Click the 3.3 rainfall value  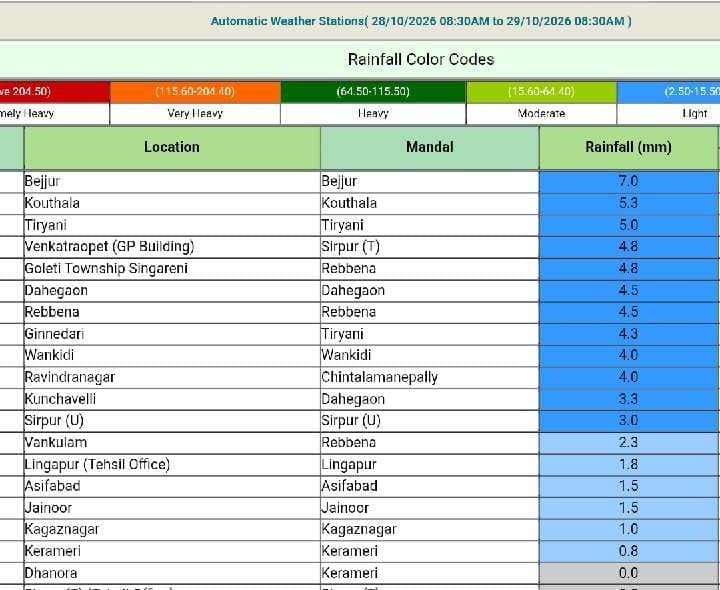click(628, 399)
